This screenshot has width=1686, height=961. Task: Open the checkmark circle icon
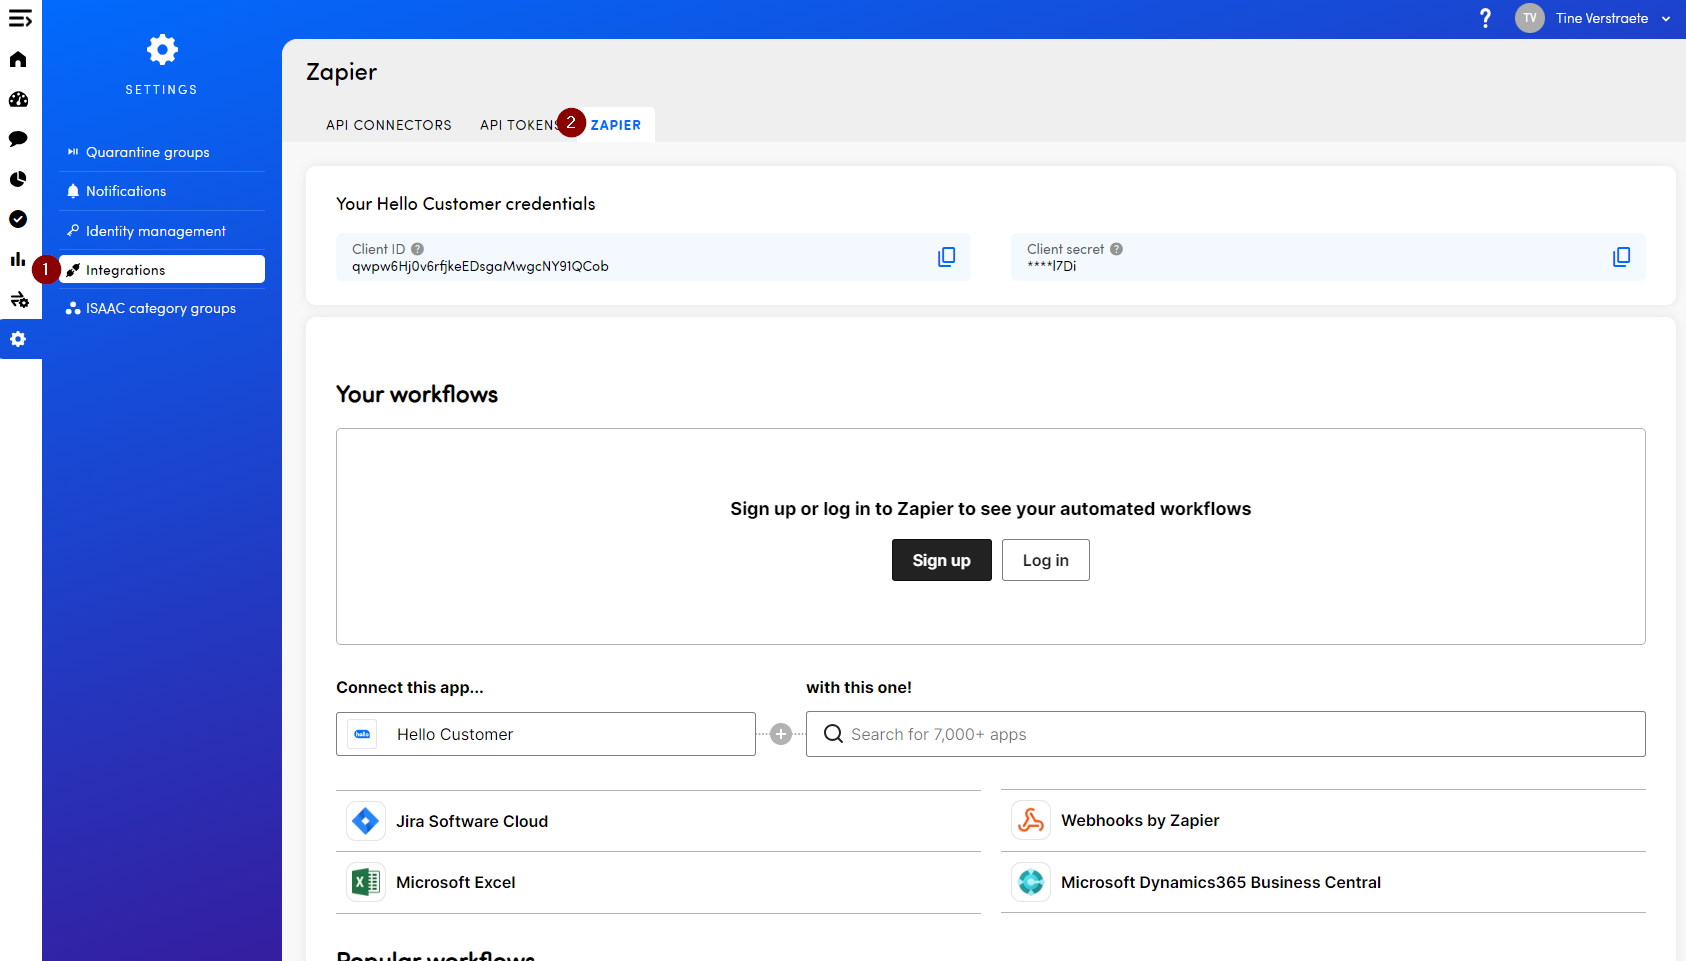click(18, 219)
